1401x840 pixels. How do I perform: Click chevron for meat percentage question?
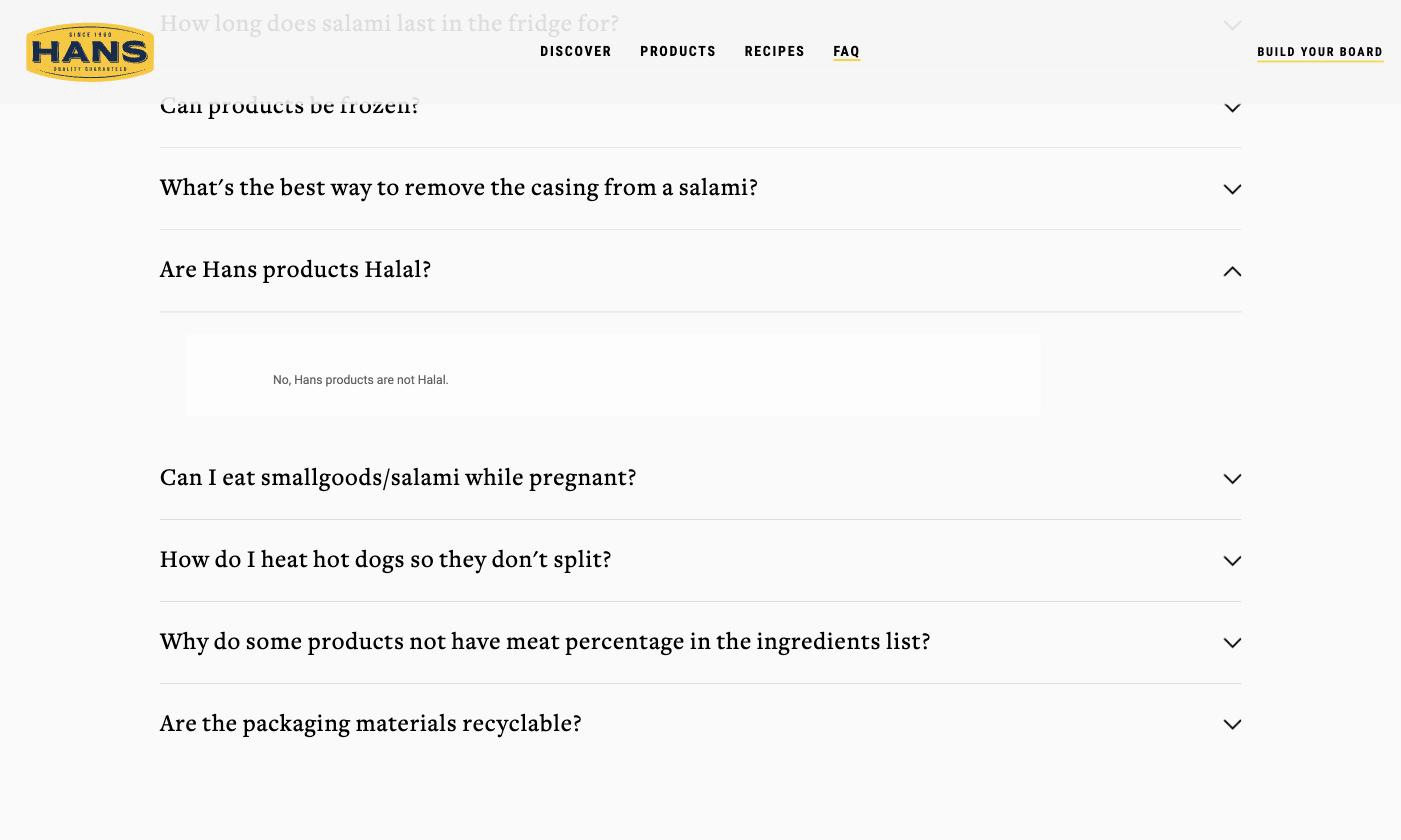point(1232,643)
